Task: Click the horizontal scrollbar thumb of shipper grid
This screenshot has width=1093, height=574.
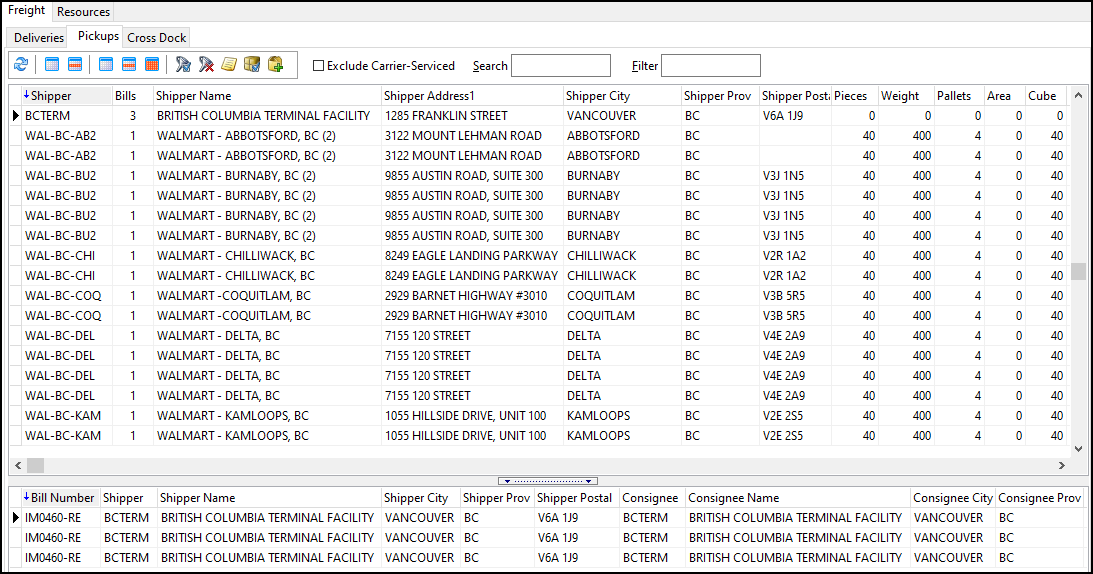Action: (x=35, y=465)
